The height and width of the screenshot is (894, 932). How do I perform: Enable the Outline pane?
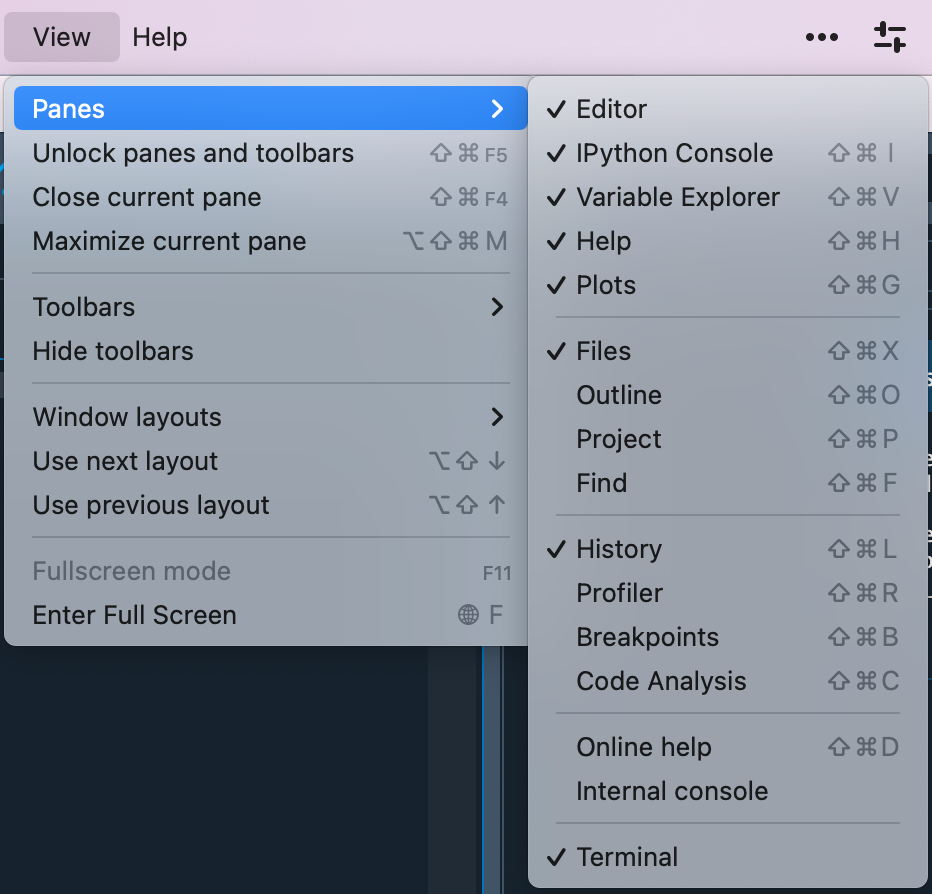(x=618, y=395)
